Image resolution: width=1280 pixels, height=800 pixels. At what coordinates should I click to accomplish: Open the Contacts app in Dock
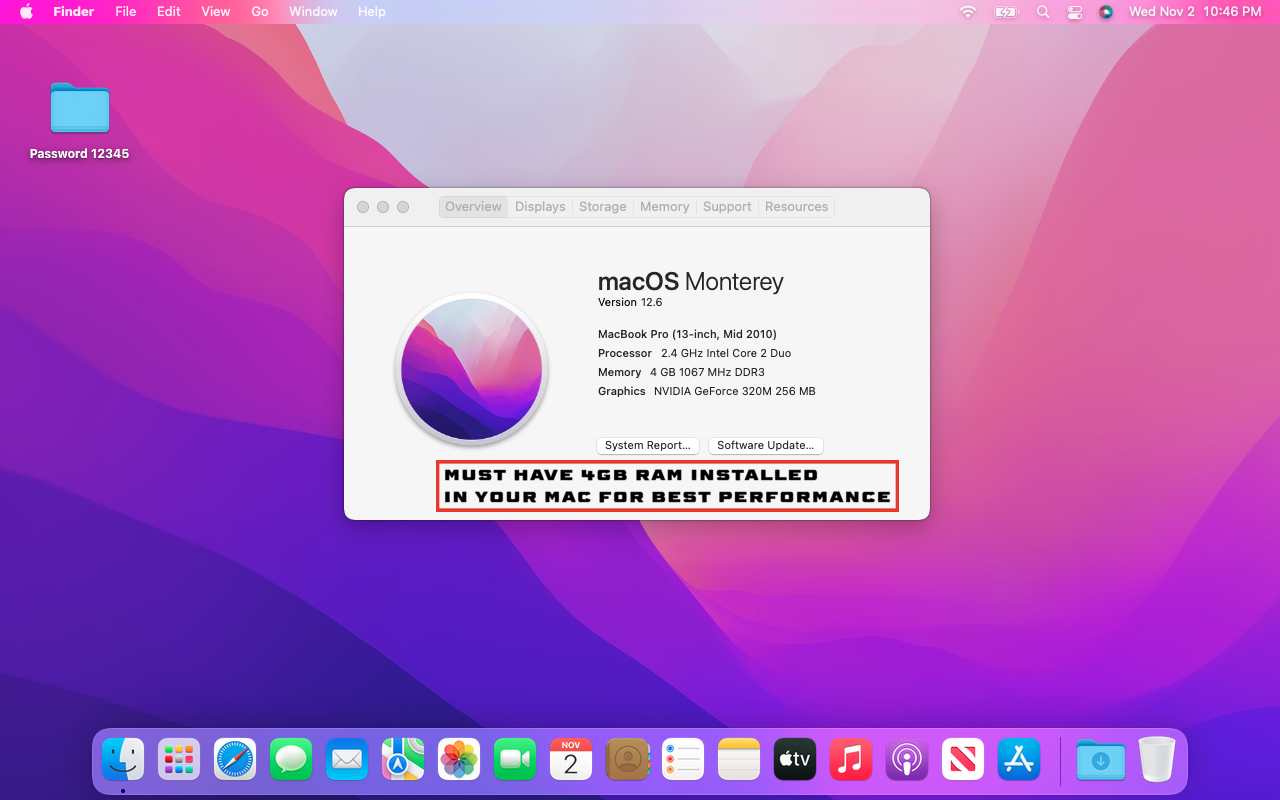[627, 760]
